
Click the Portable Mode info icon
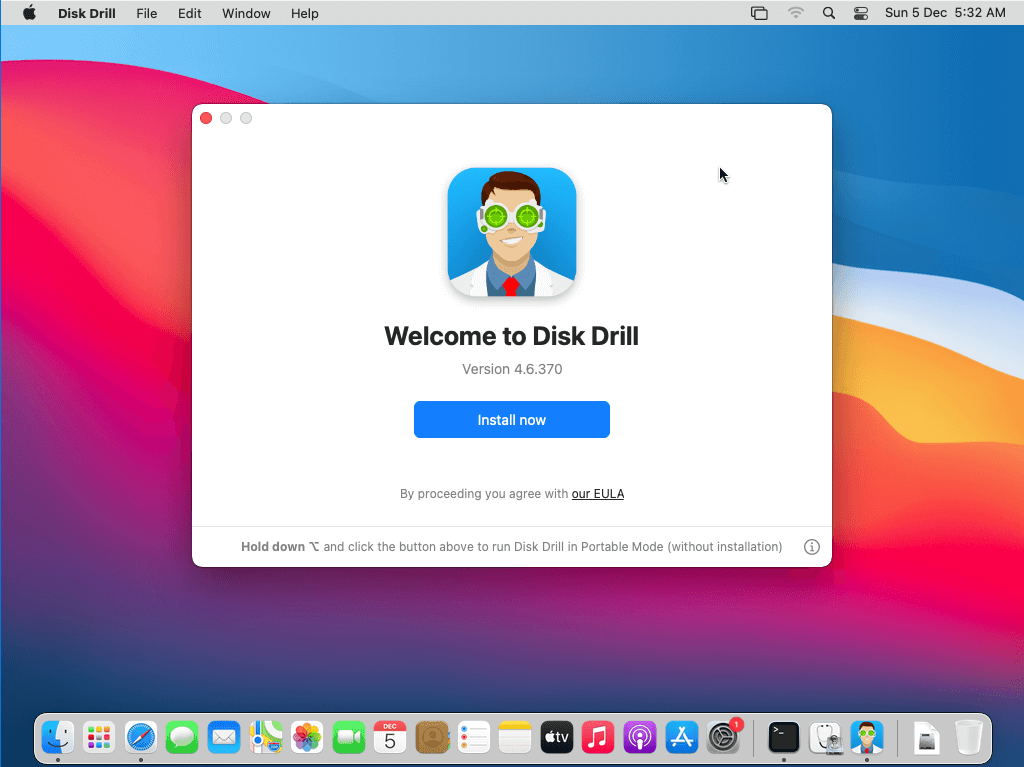(812, 547)
